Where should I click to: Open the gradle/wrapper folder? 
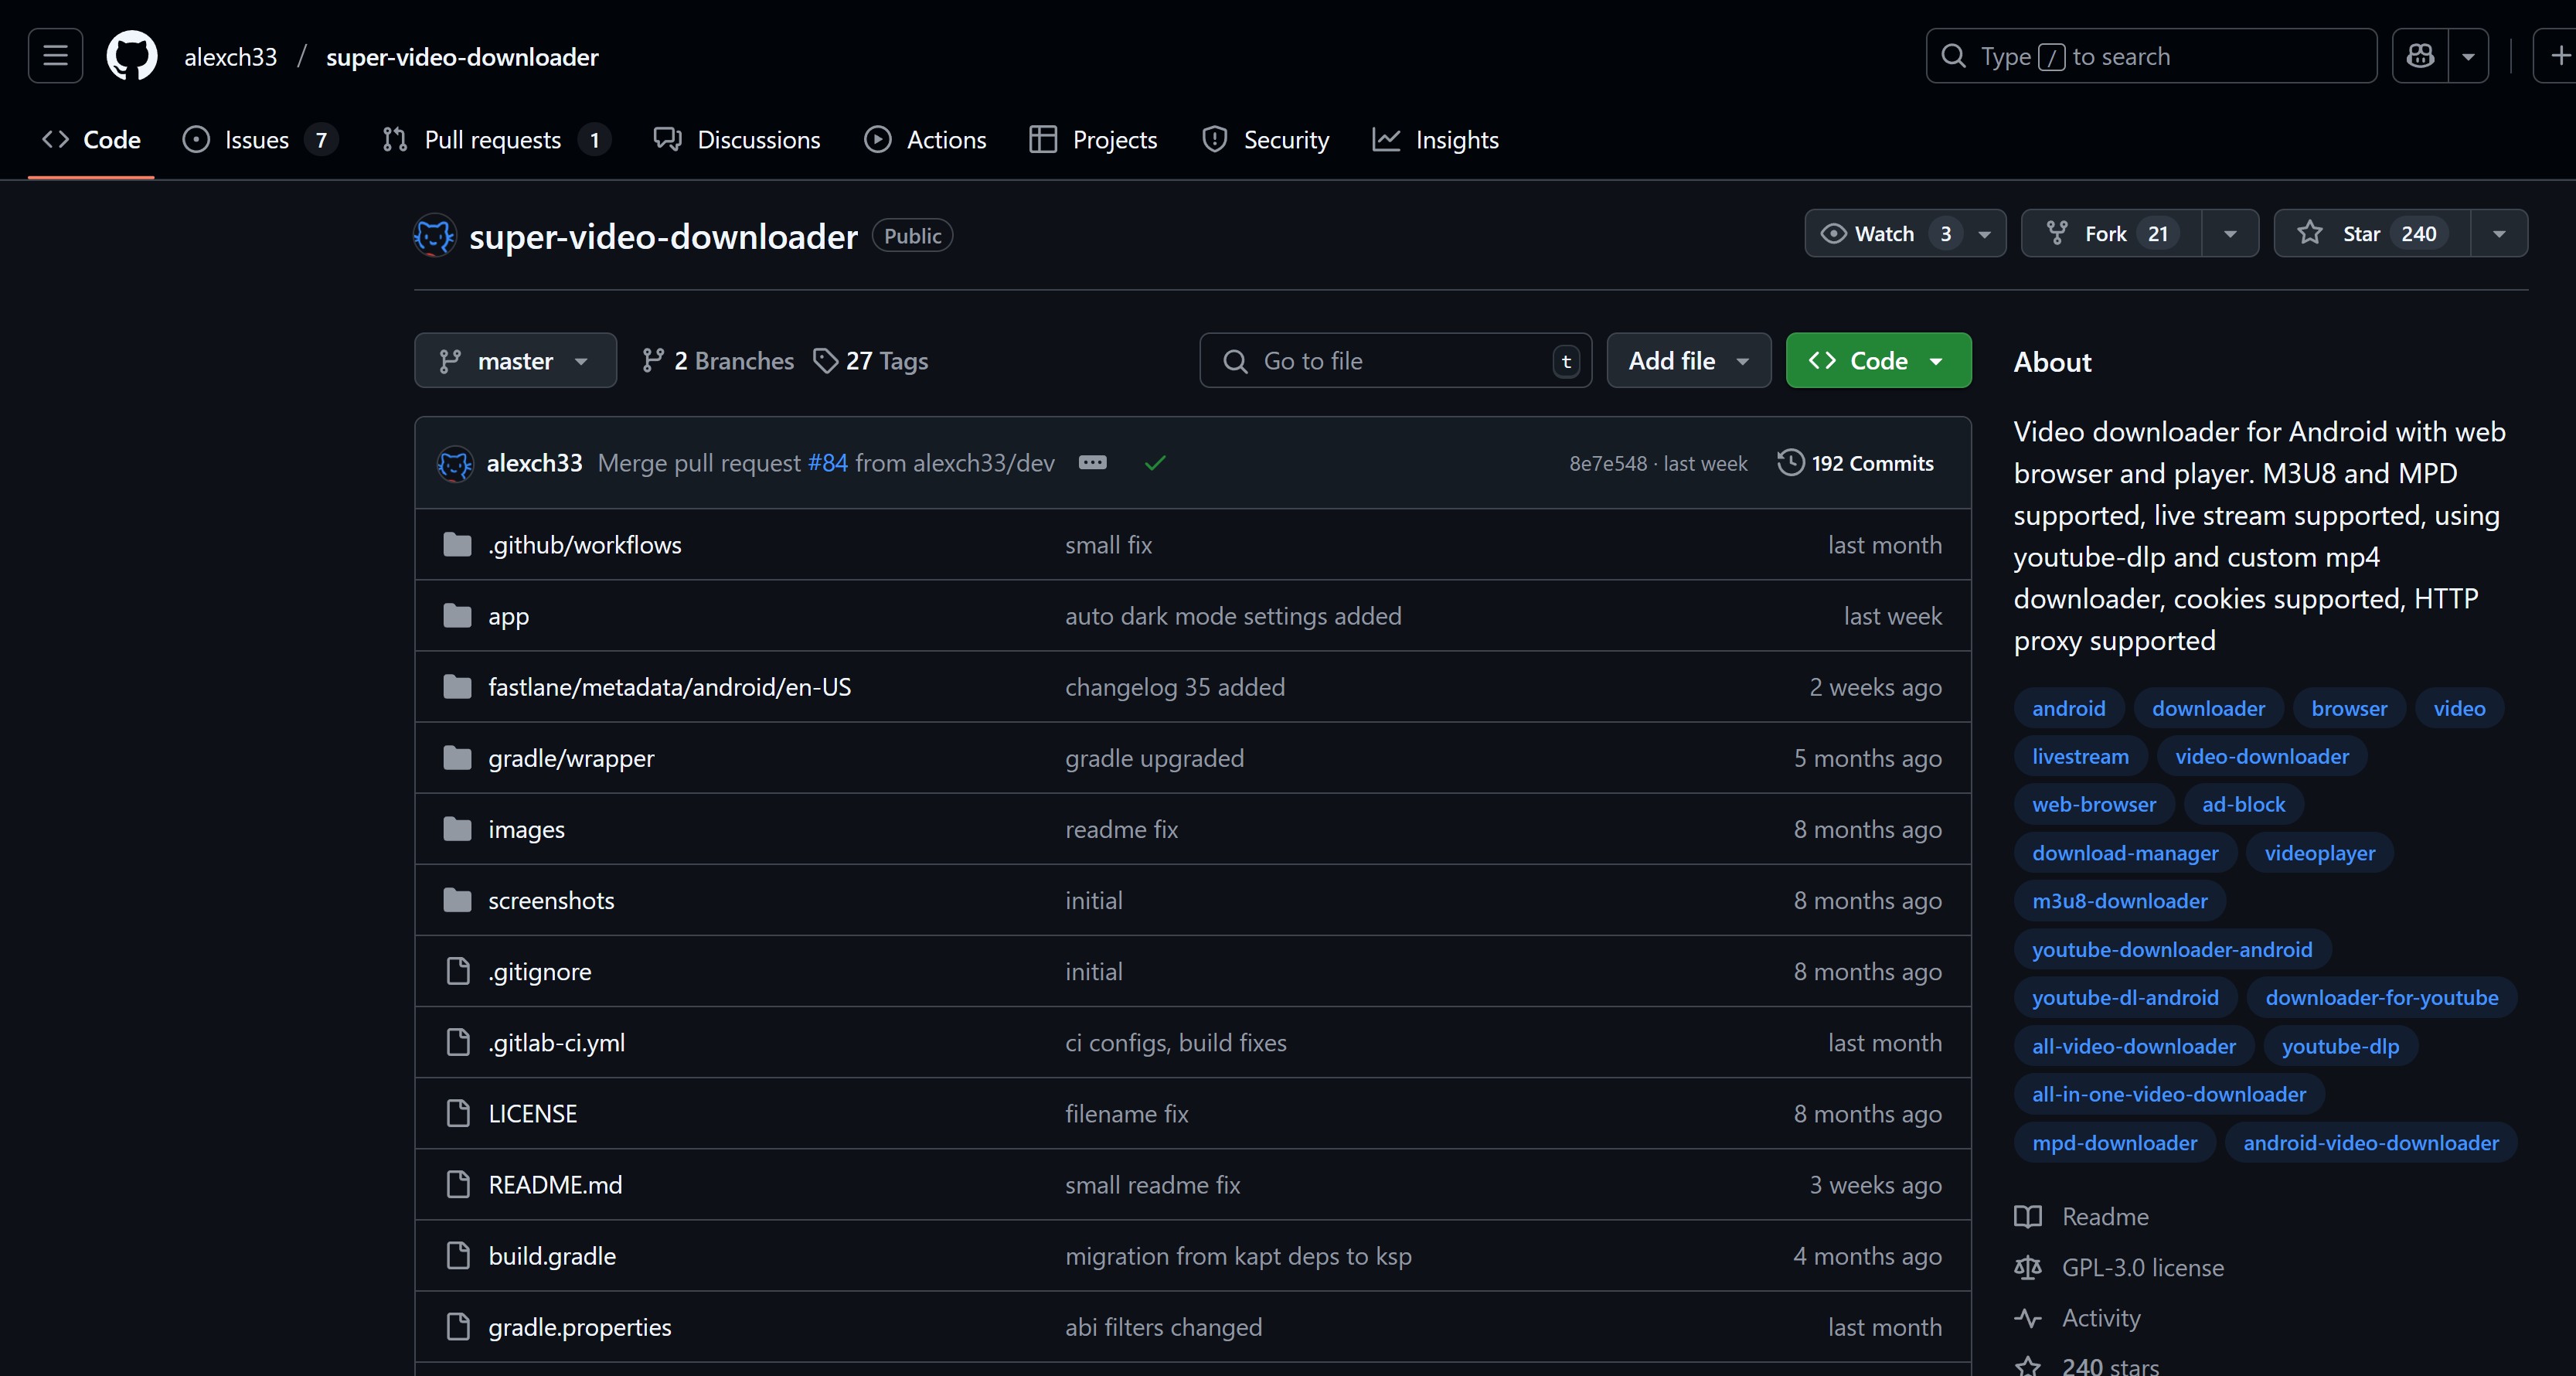click(x=571, y=758)
